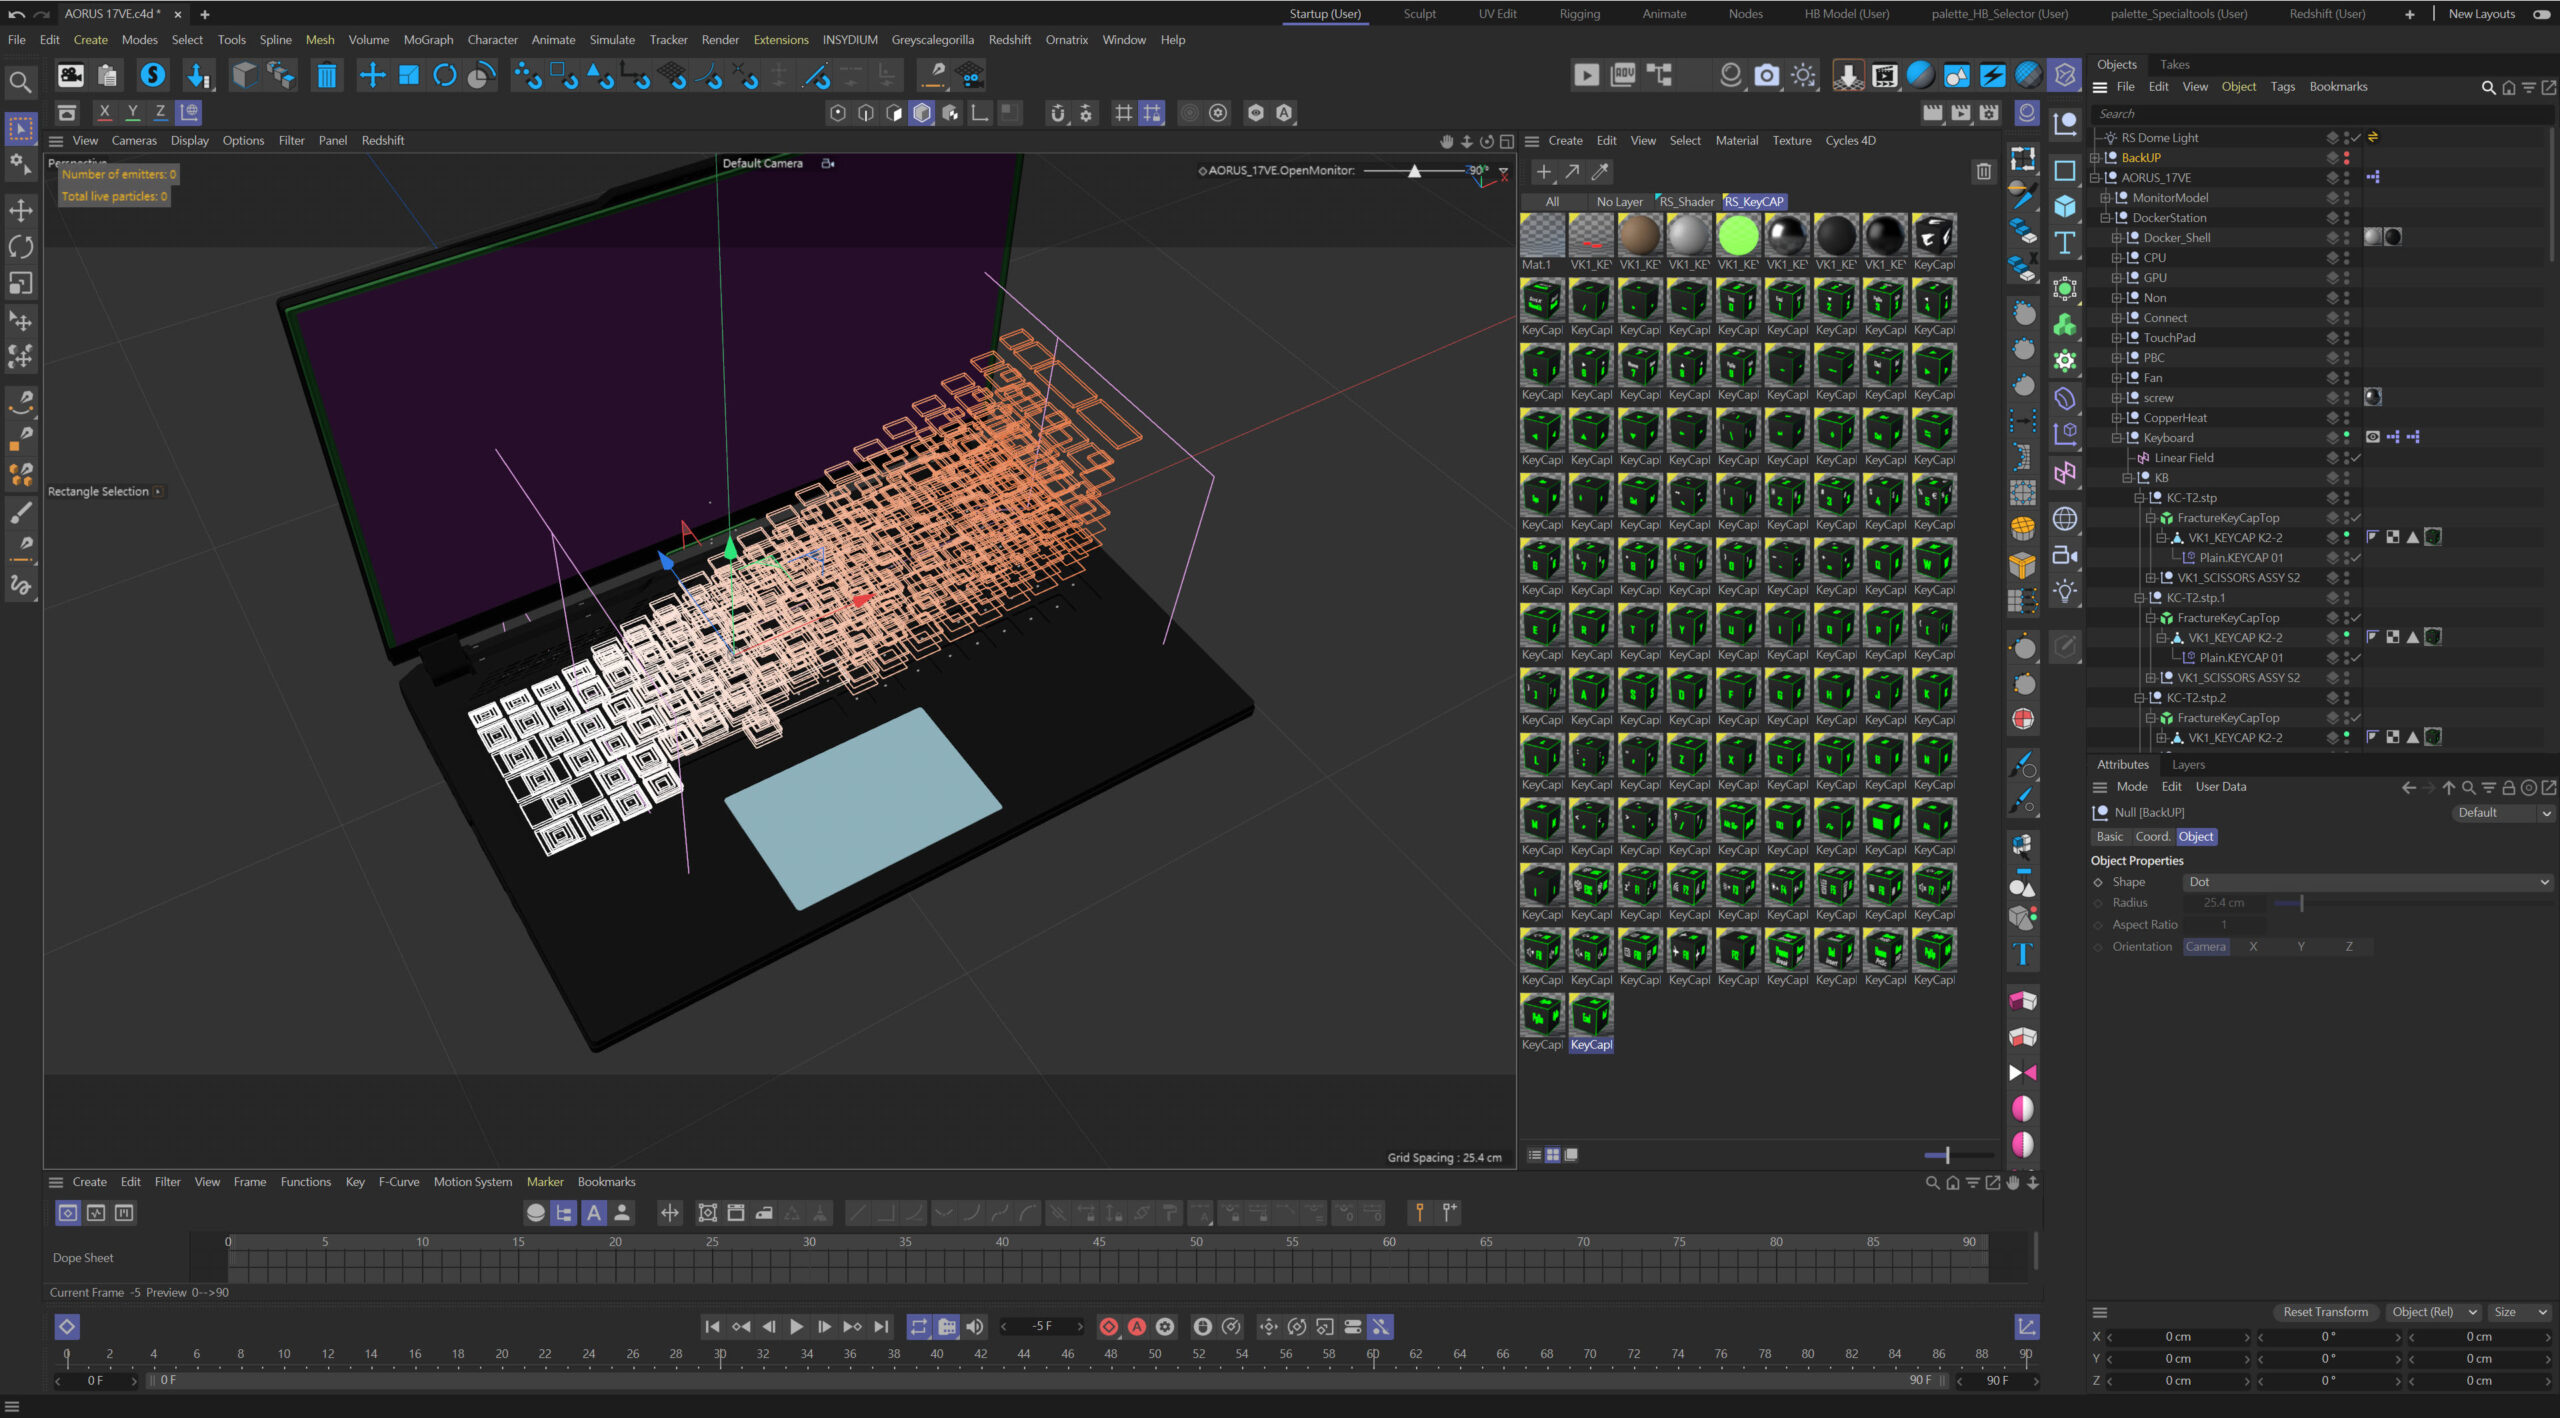Select the bright green VK1_KE material thumbnail

(x=1738, y=237)
